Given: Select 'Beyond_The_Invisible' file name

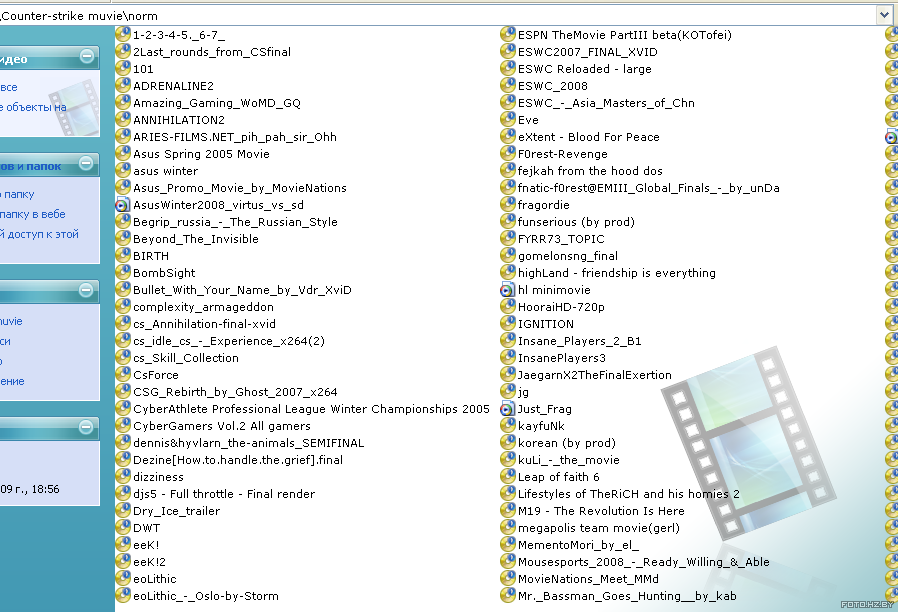Looking at the screenshot, I should tap(196, 239).
